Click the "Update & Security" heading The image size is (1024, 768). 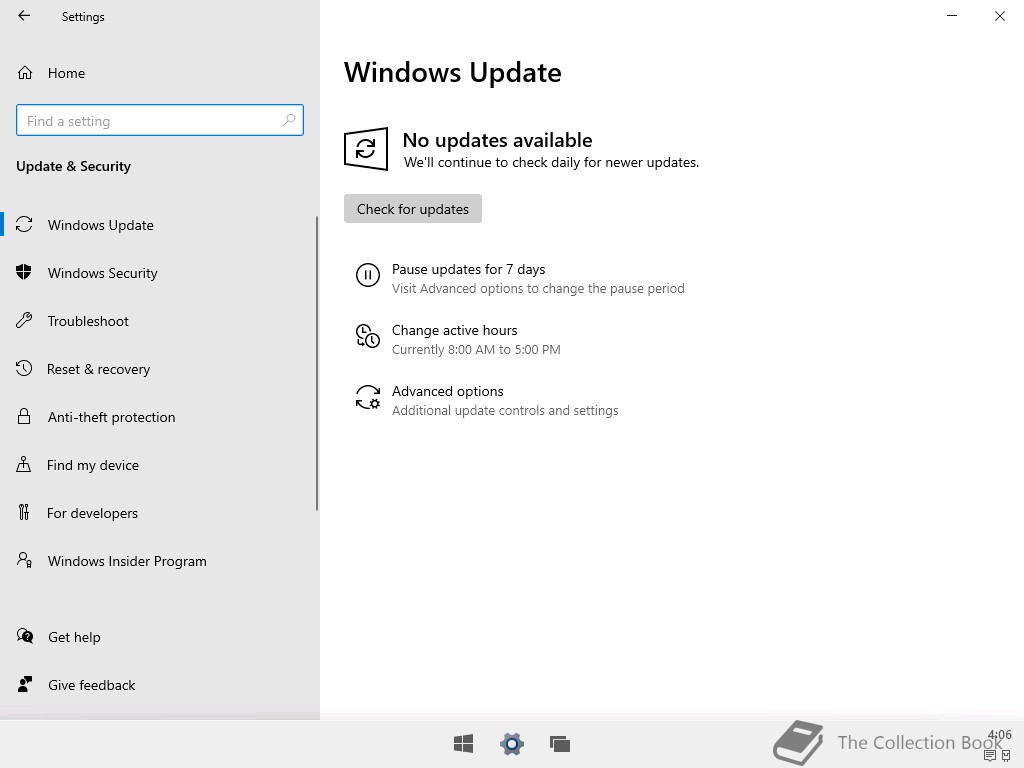coord(73,166)
